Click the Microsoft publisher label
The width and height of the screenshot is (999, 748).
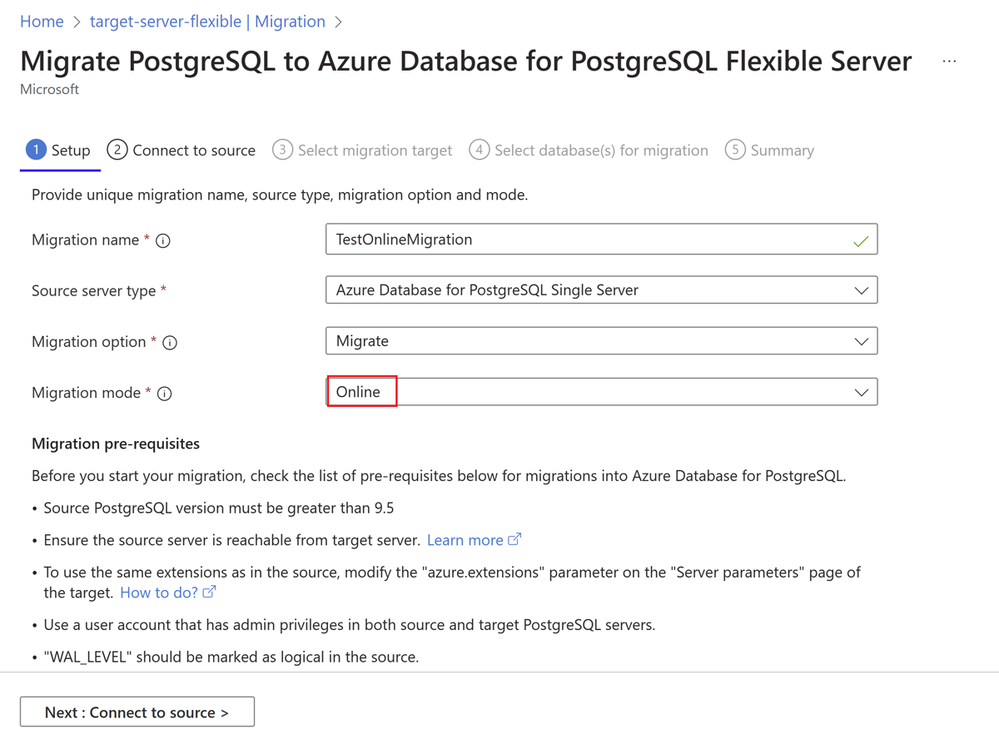(50, 89)
